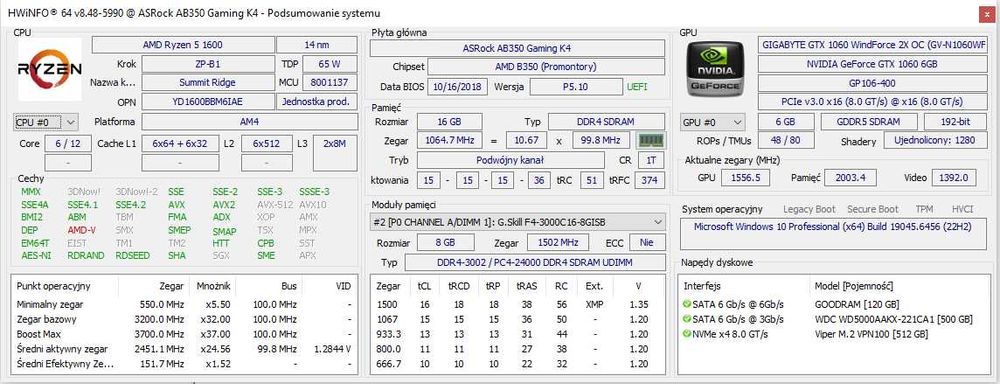The height and width of the screenshot is (384, 1000).
Task: Click the AVX2 feature label
Action: pos(224,205)
